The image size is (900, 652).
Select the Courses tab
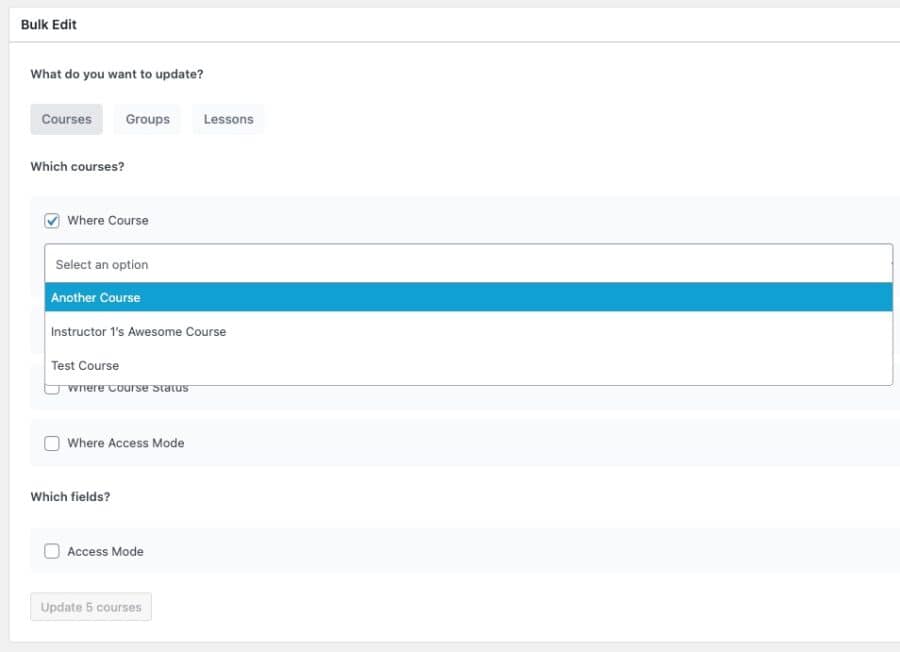click(67, 119)
